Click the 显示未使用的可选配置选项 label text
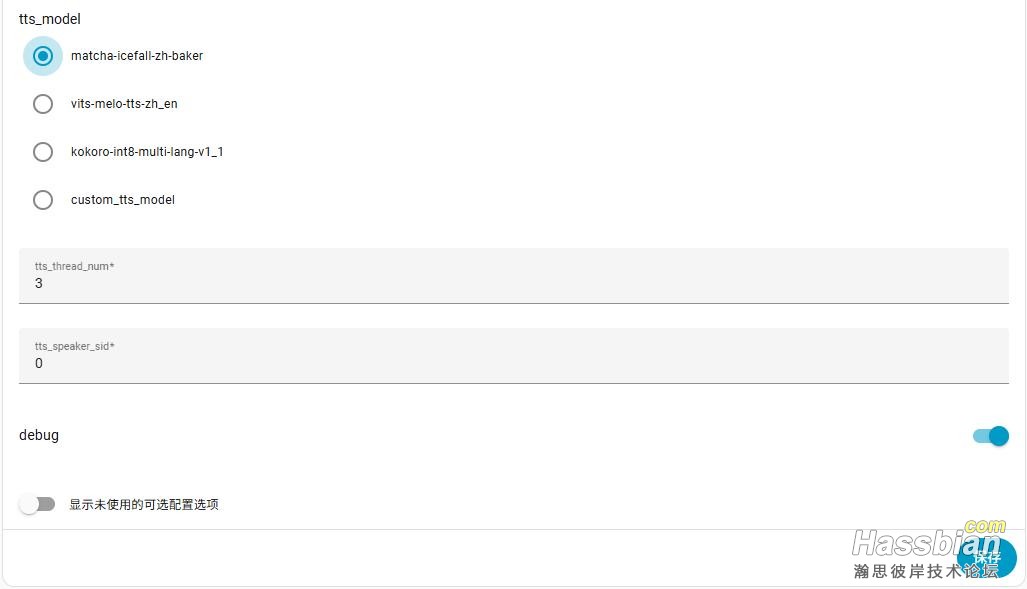The image size is (1027, 589). 144,504
